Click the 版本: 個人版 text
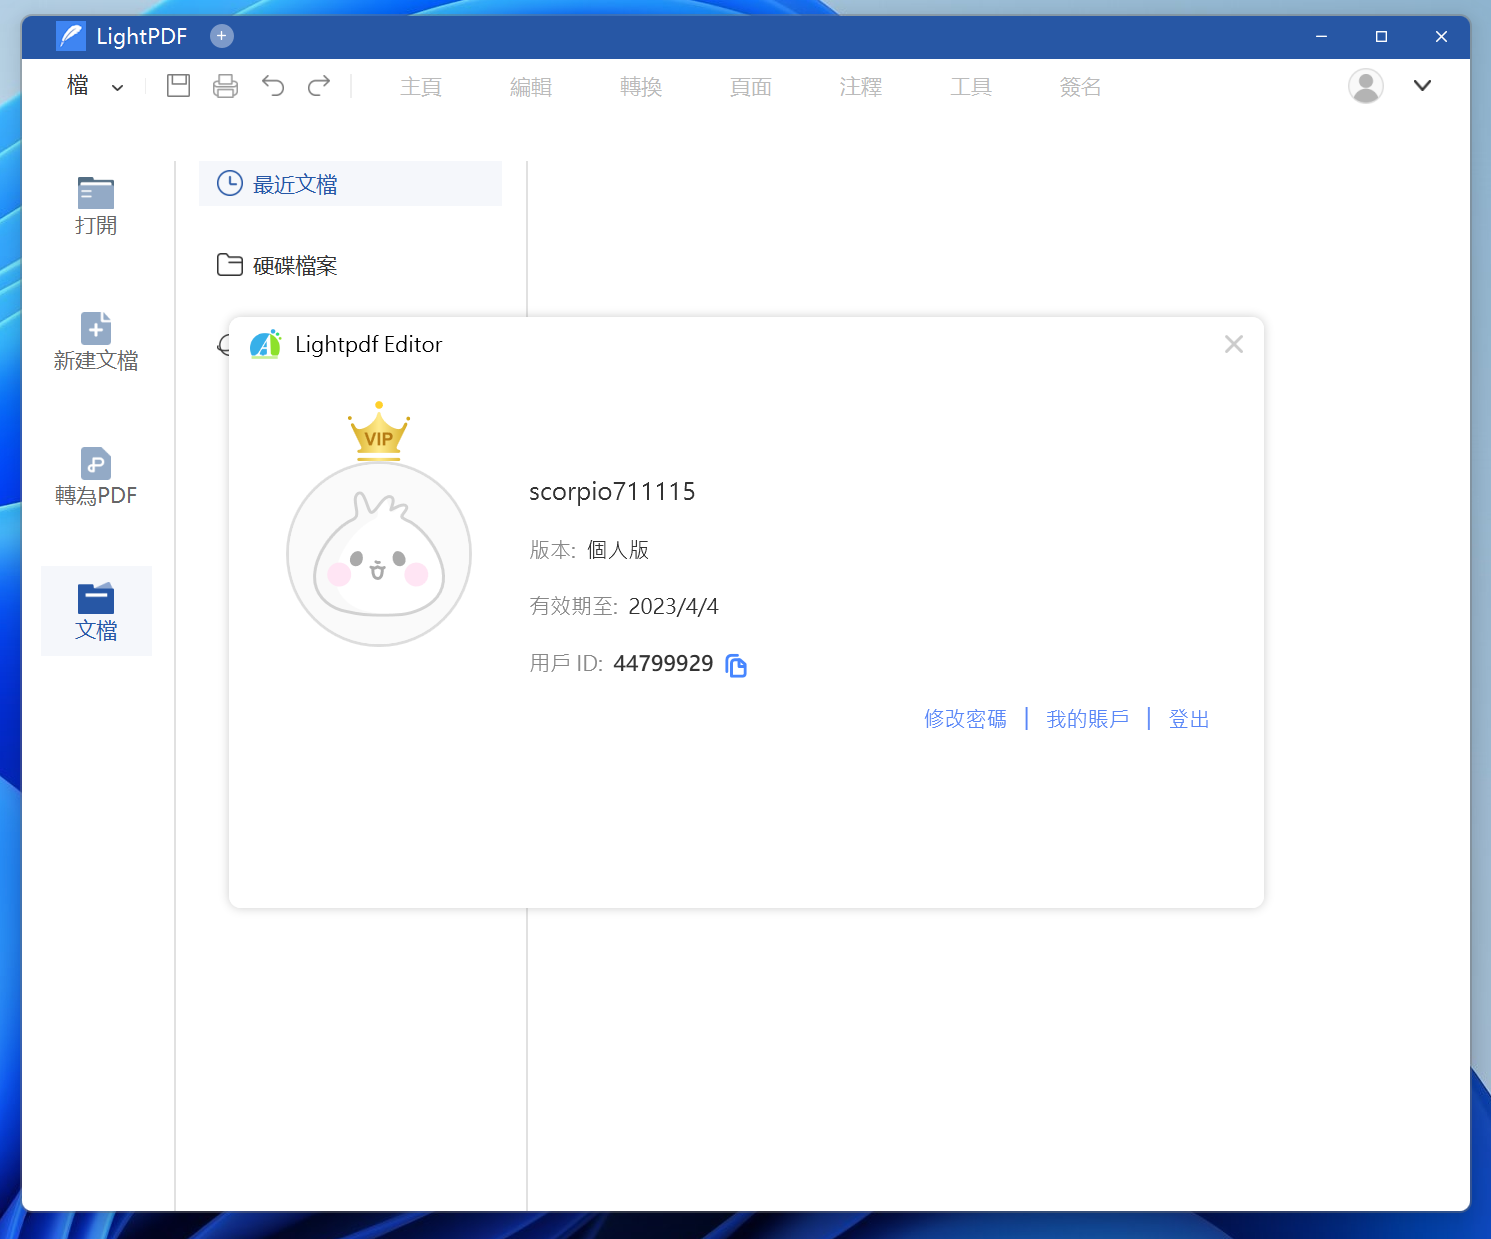 589,550
